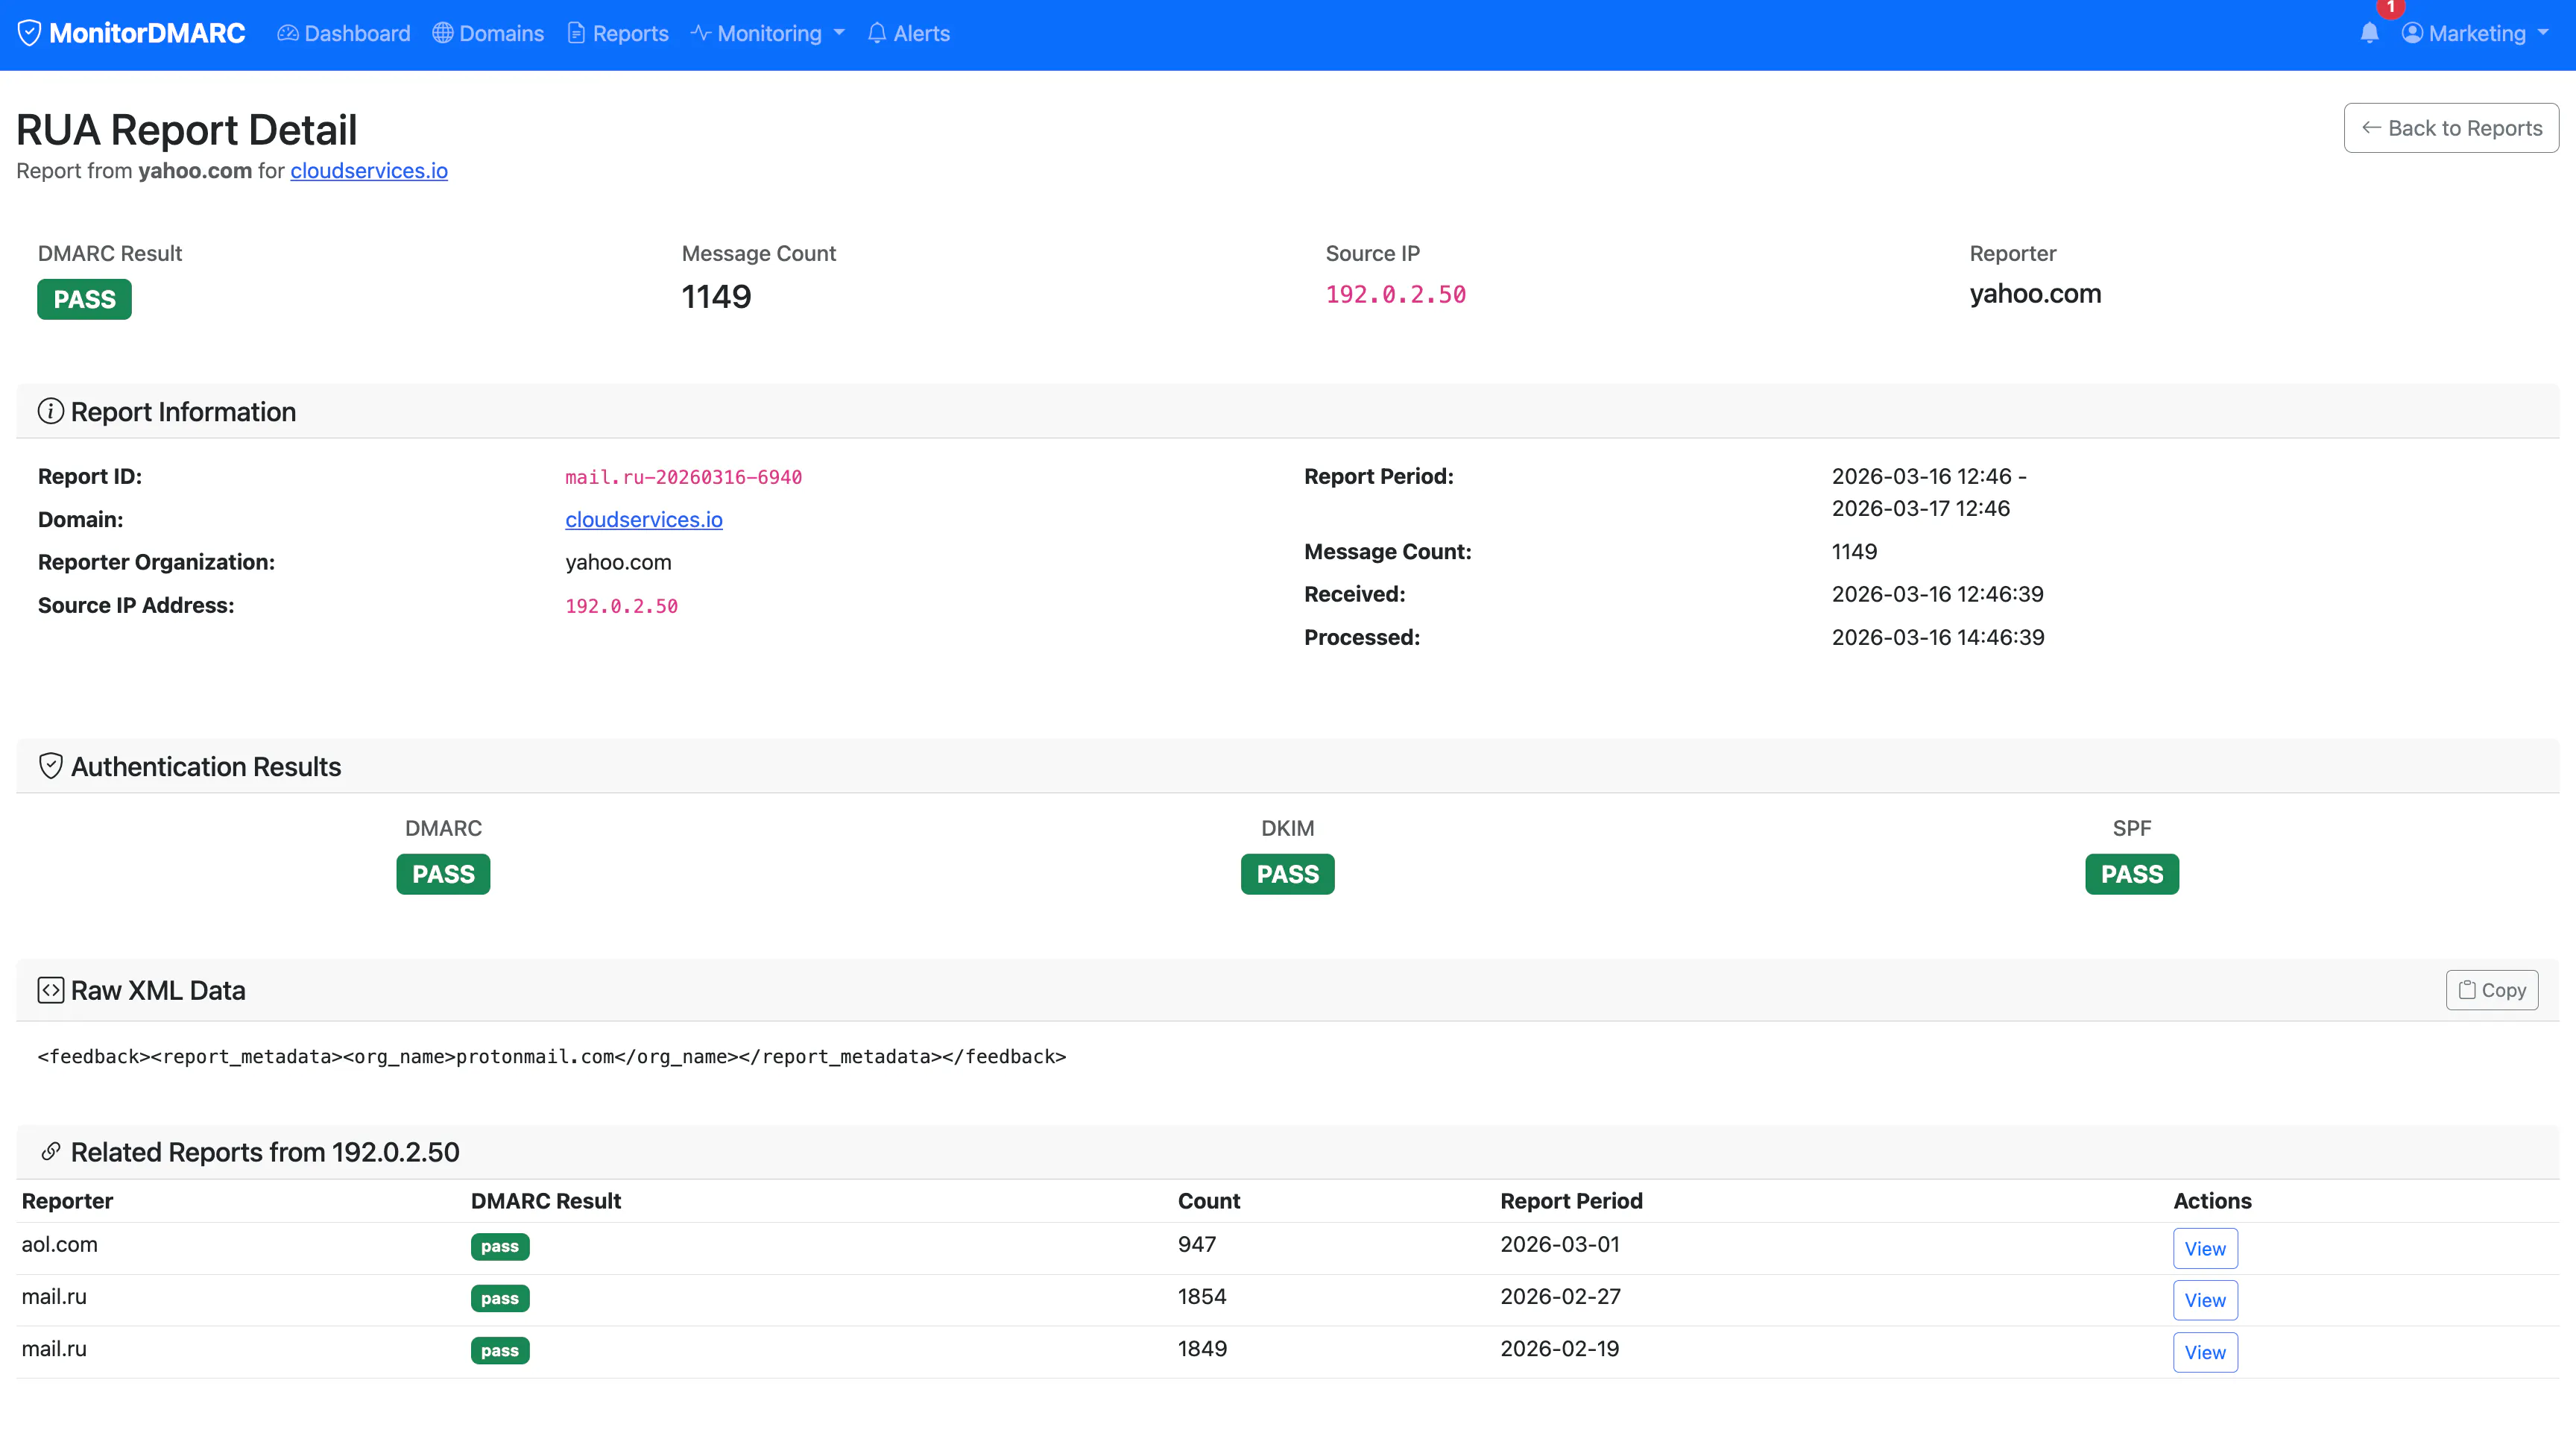This screenshot has width=2576, height=1430.
Task: Click the Message Count 1149 in Report Information
Action: [x=1854, y=551]
